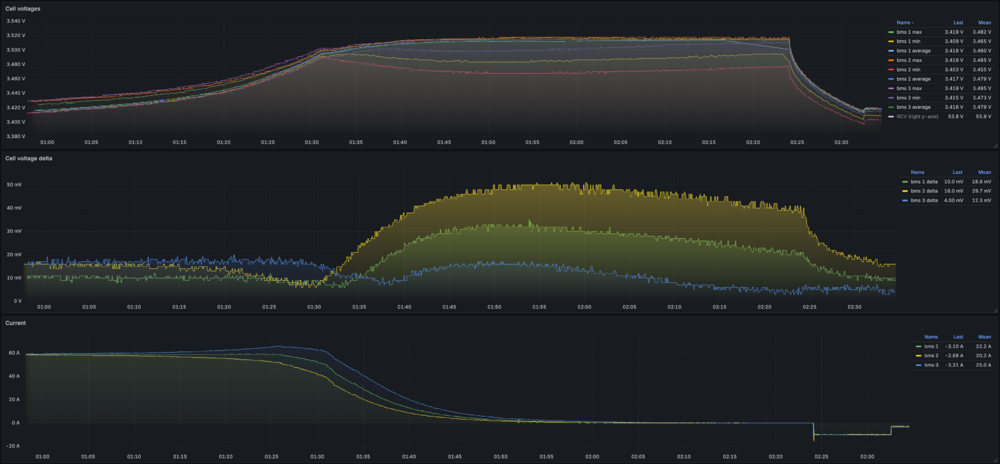Image resolution: width=1000 pixels, height=464 pixels.
Task: Sort Current legend by Mean
Action: coord(986,337)
